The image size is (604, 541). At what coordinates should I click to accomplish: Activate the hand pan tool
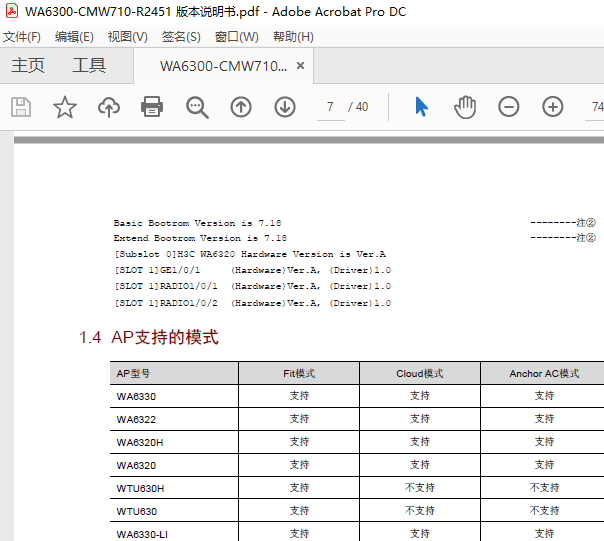(465, 107)
